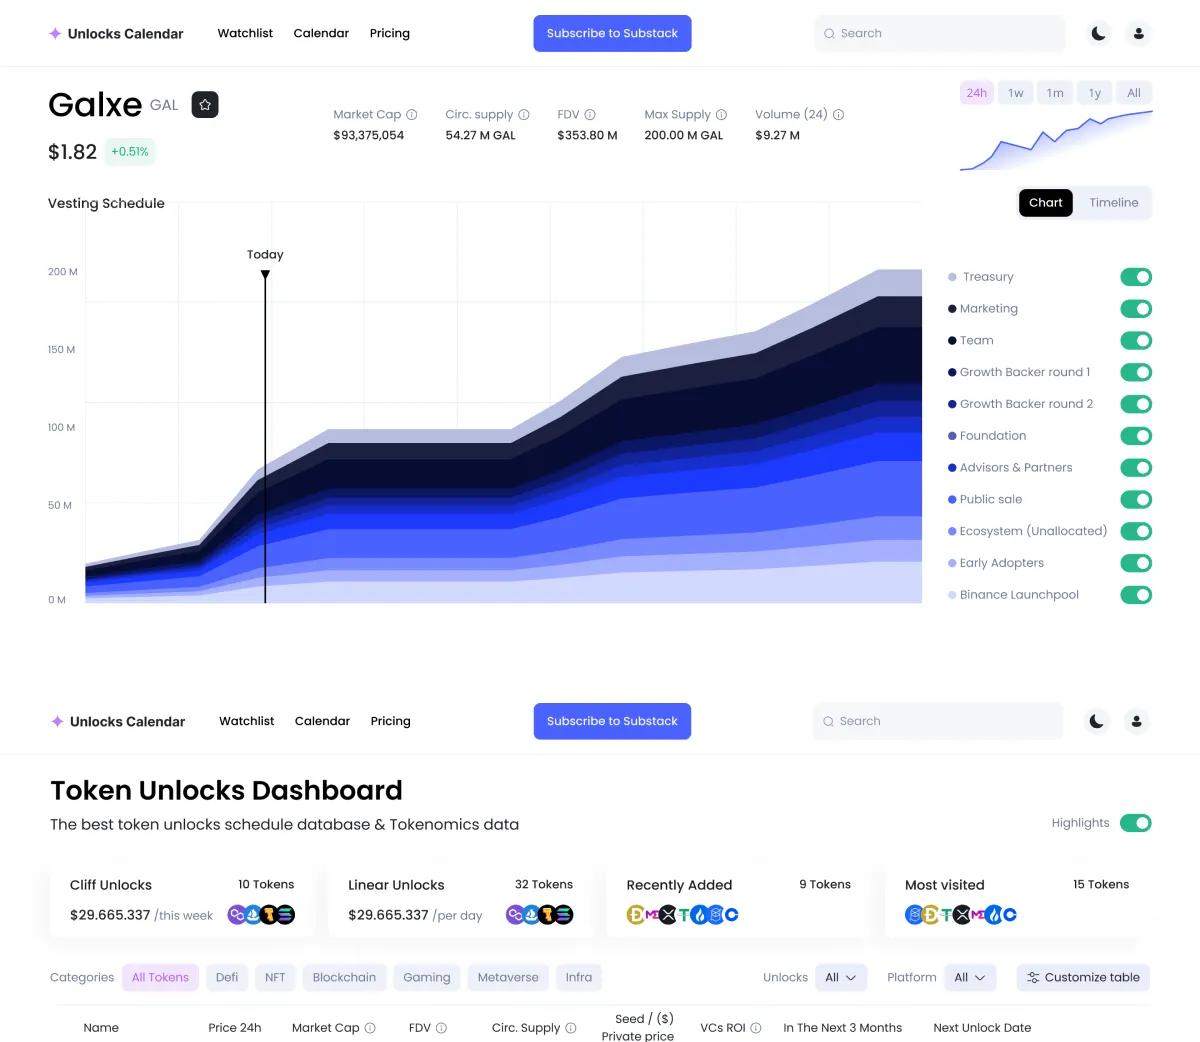1200x1042 pixels.
Task: Toggle the Highlights switch off
Action: 1136,823
